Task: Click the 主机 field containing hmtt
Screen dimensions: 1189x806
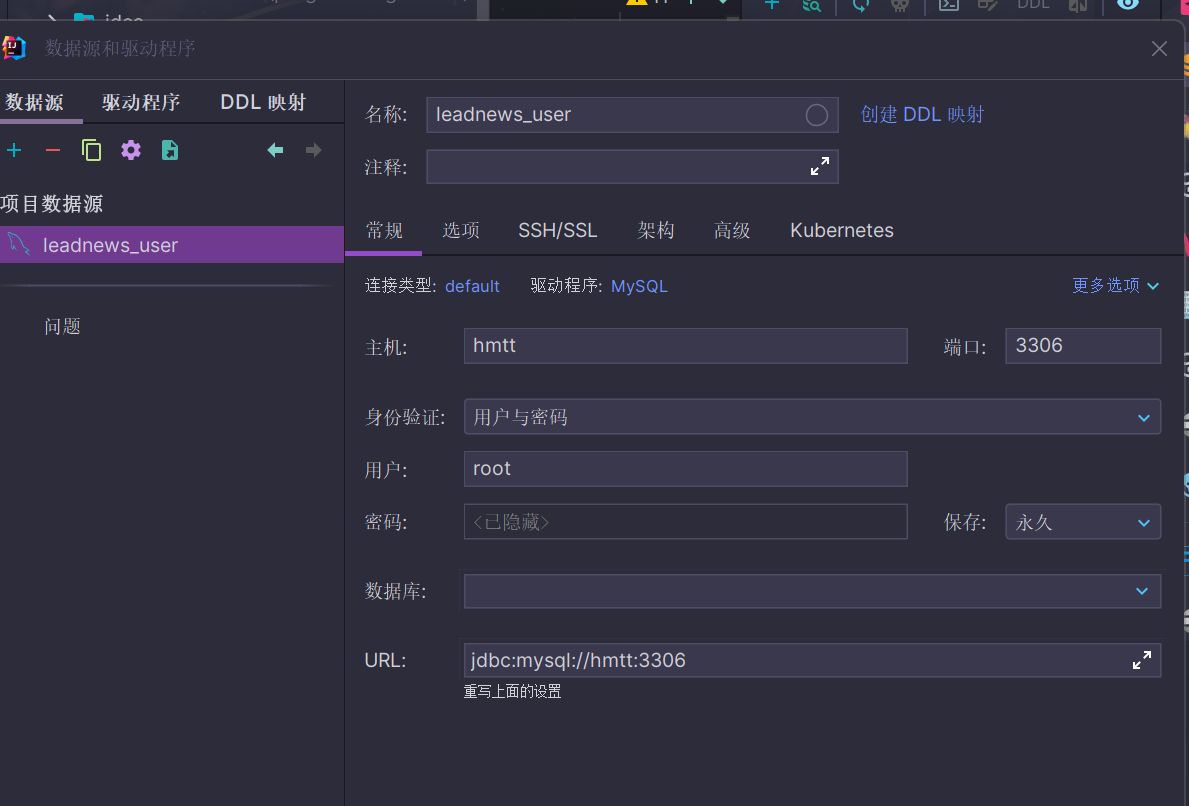Action: point(685,346)
